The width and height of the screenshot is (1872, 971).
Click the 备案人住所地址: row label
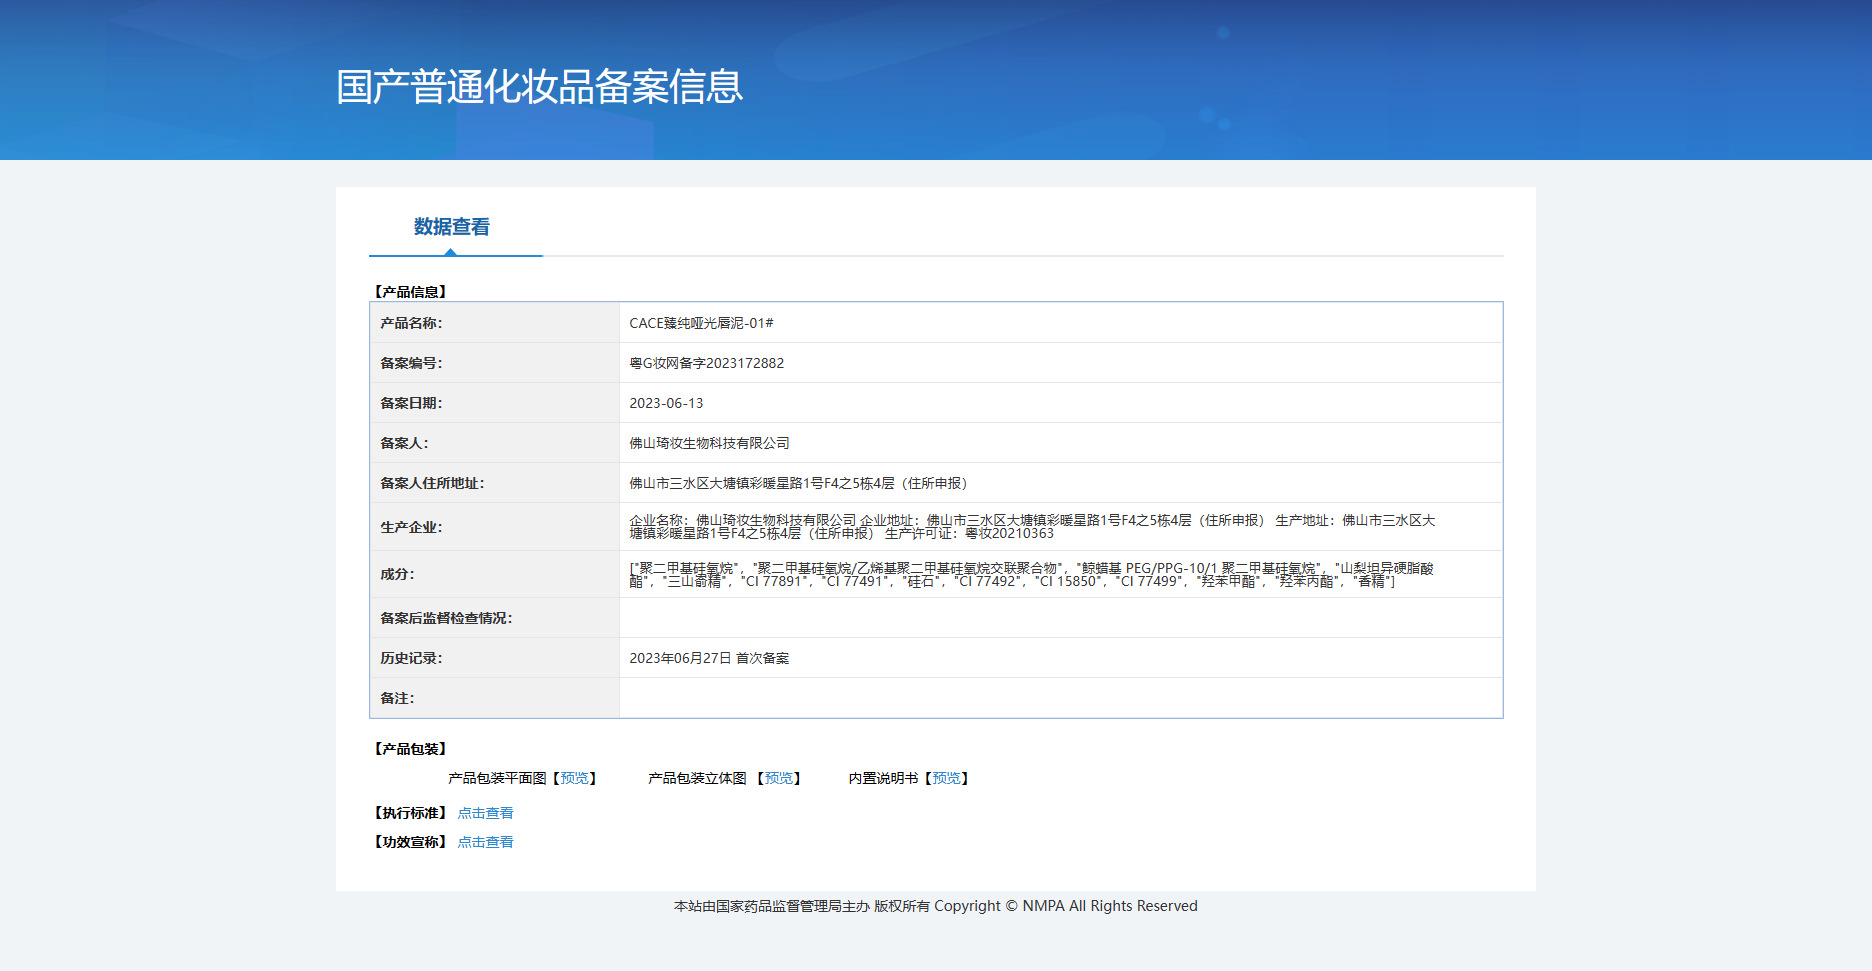coord(432,483)
